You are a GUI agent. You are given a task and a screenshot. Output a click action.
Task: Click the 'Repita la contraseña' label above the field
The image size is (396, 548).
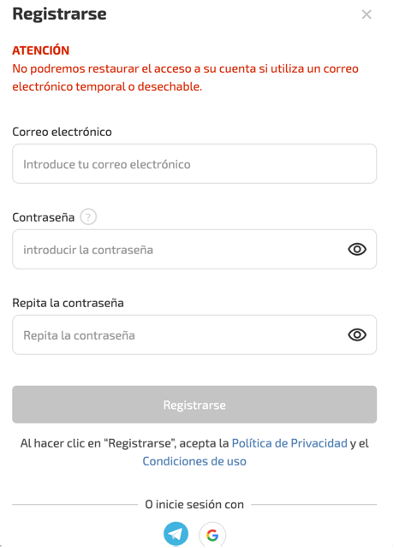68,303
